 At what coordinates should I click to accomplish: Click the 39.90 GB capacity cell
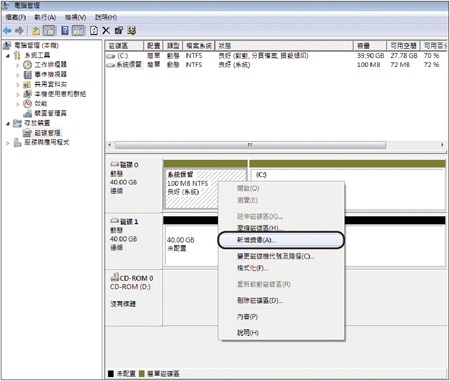tap(370, 56)
